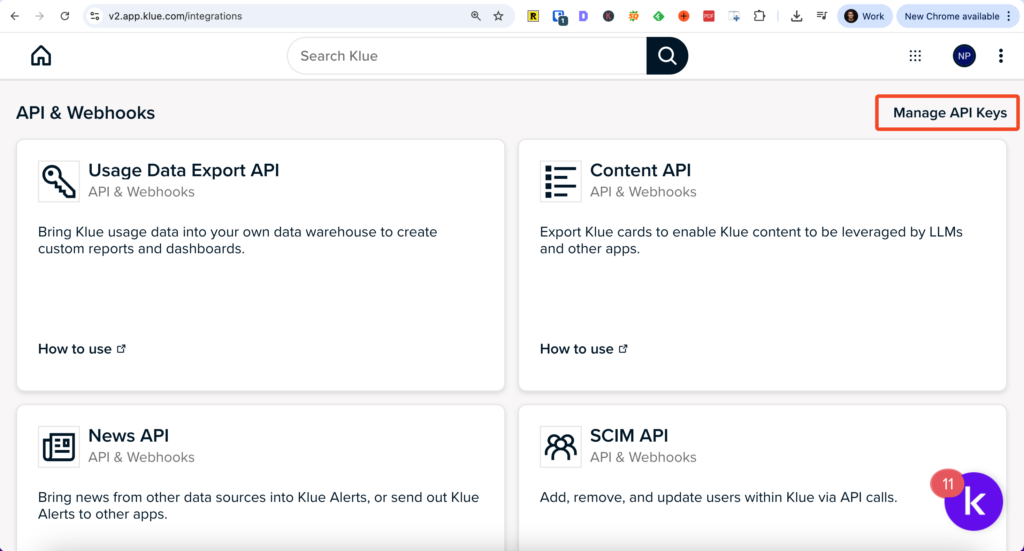Click the media control playlist icon

[x=822, y=16]
